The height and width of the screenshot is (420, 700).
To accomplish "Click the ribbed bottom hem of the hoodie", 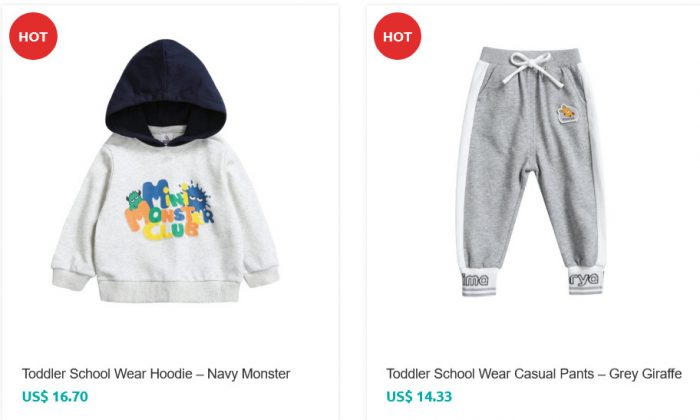I will coord(169,291).
